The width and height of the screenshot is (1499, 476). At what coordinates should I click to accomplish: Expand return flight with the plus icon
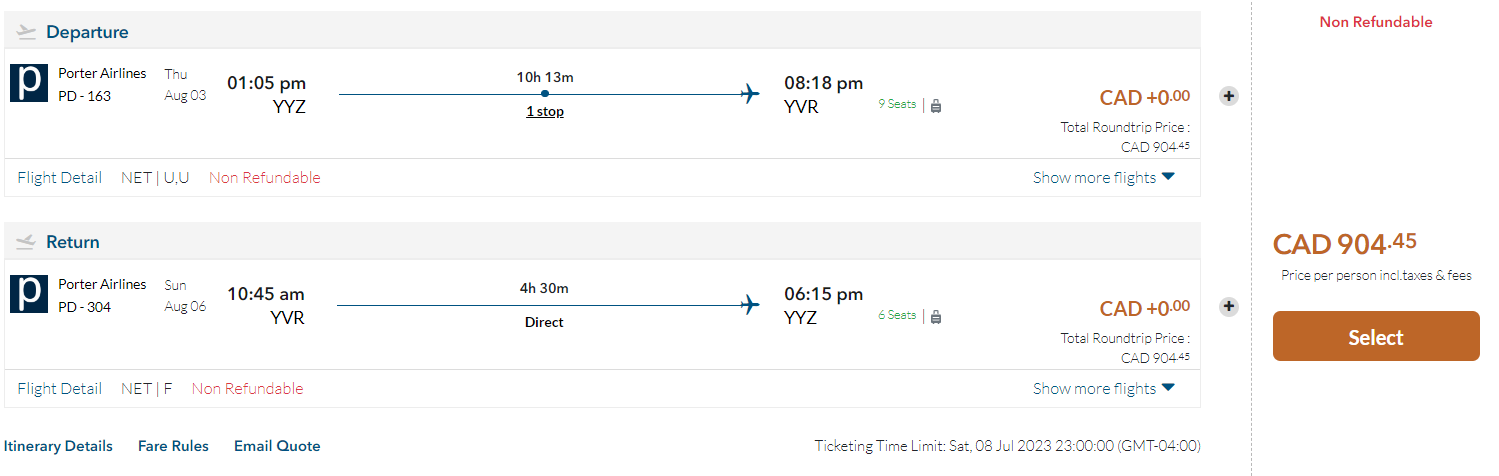tap(1229, 307)
